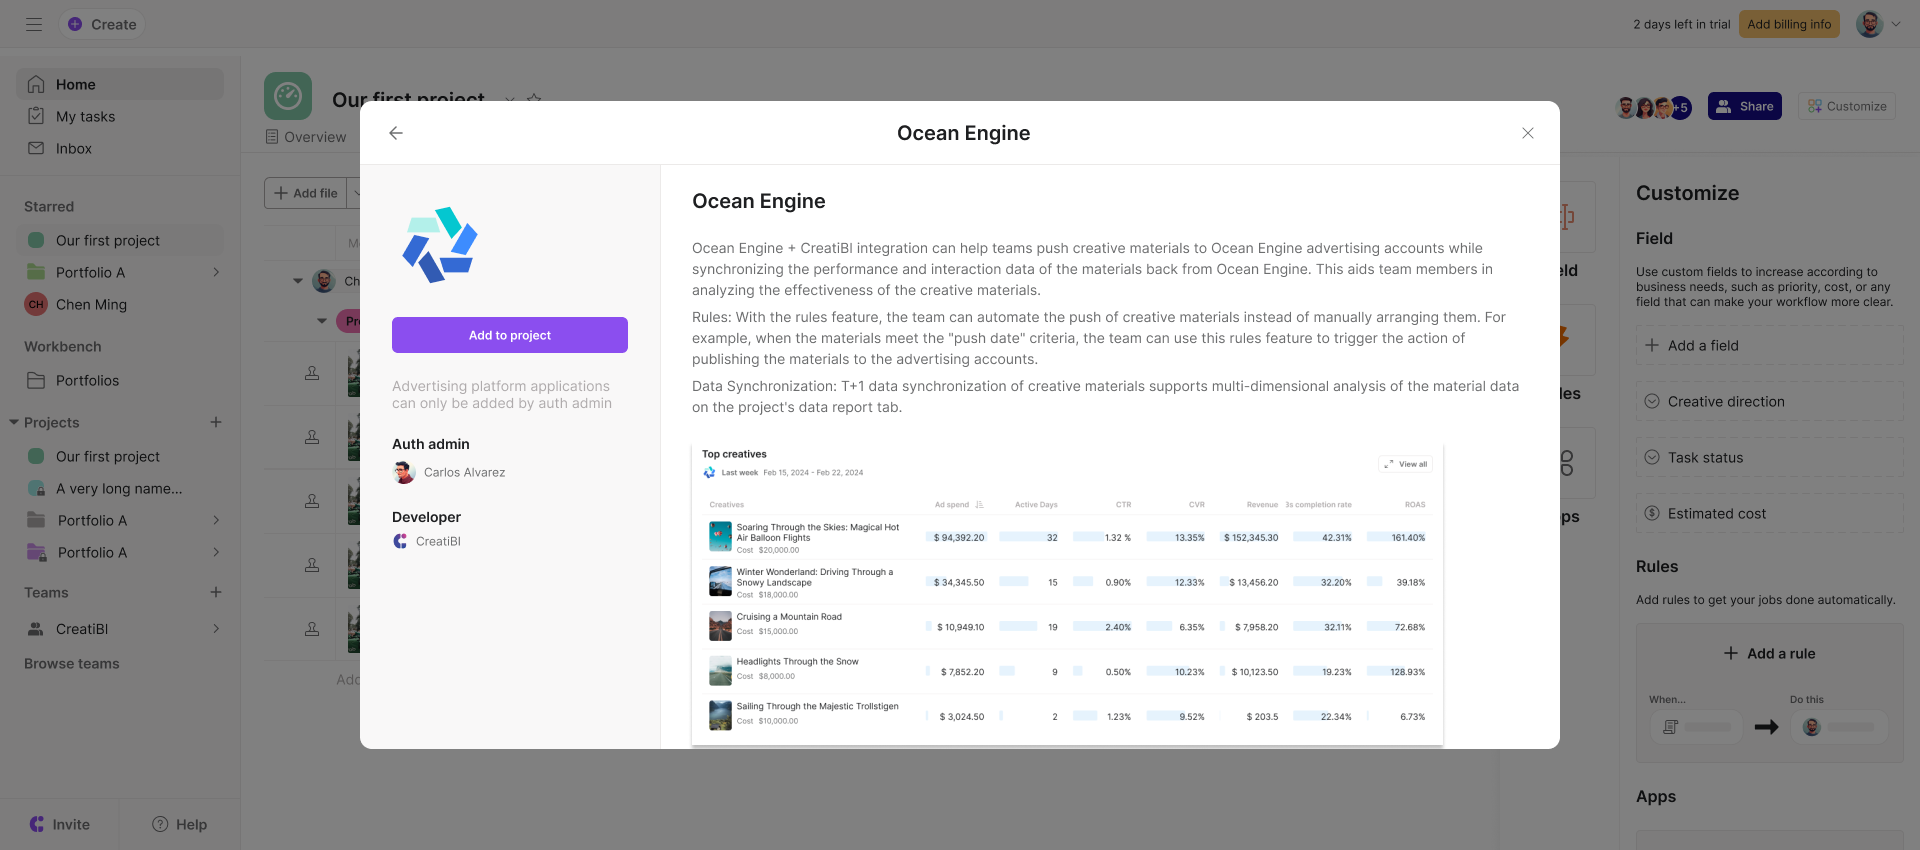This screenshot has height=850, width=1920.
Task: Click the back arrow in the Ocean Engine dialog
Action: tap(396, 133)
